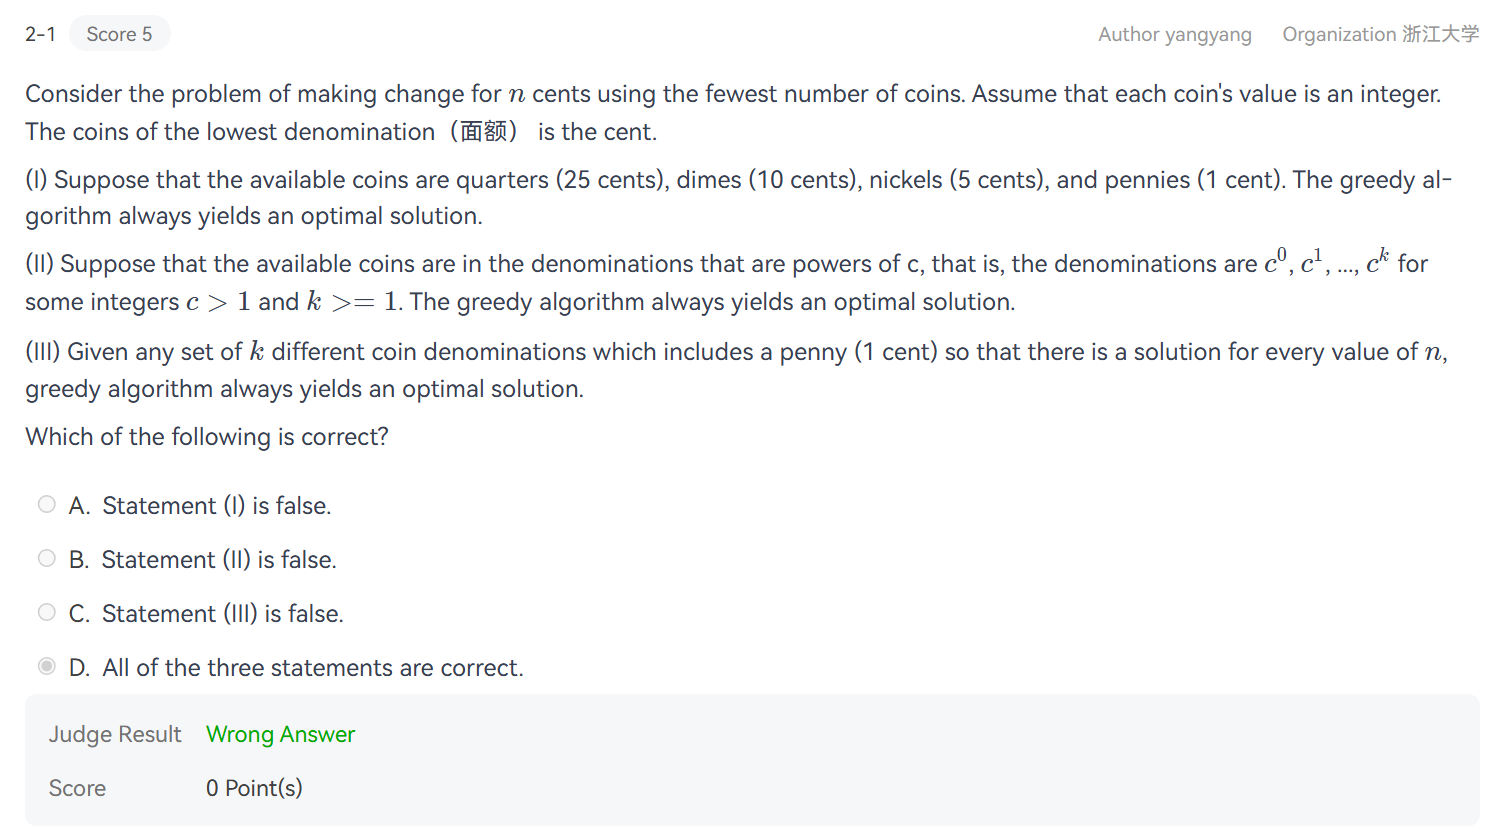Click the statement (II) paragraph about powers of c

726,283
